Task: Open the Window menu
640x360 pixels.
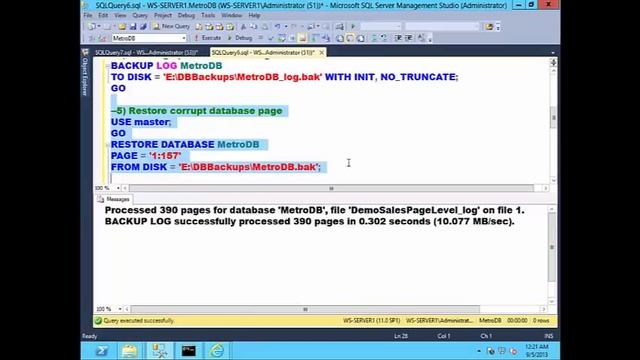Action: 231,15
